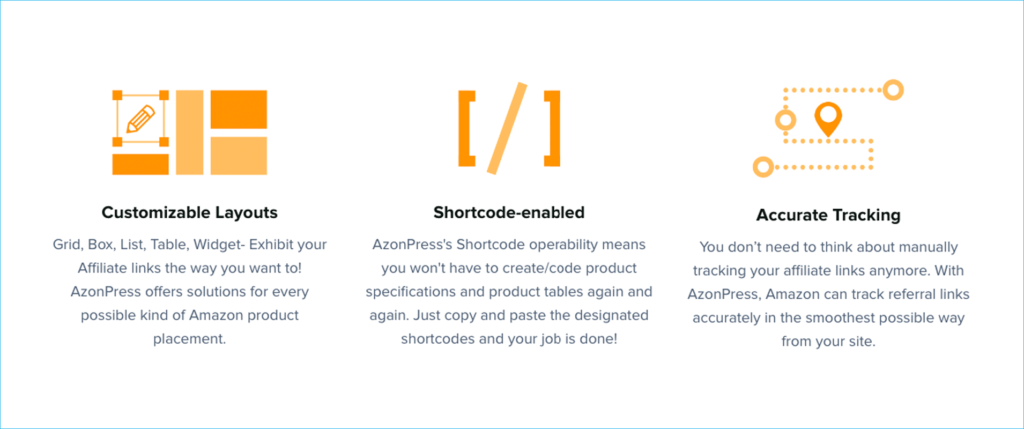Click the Accurate Tracking heading
The height and width of the screenshot is (429, 1024).
pos(828,215)
